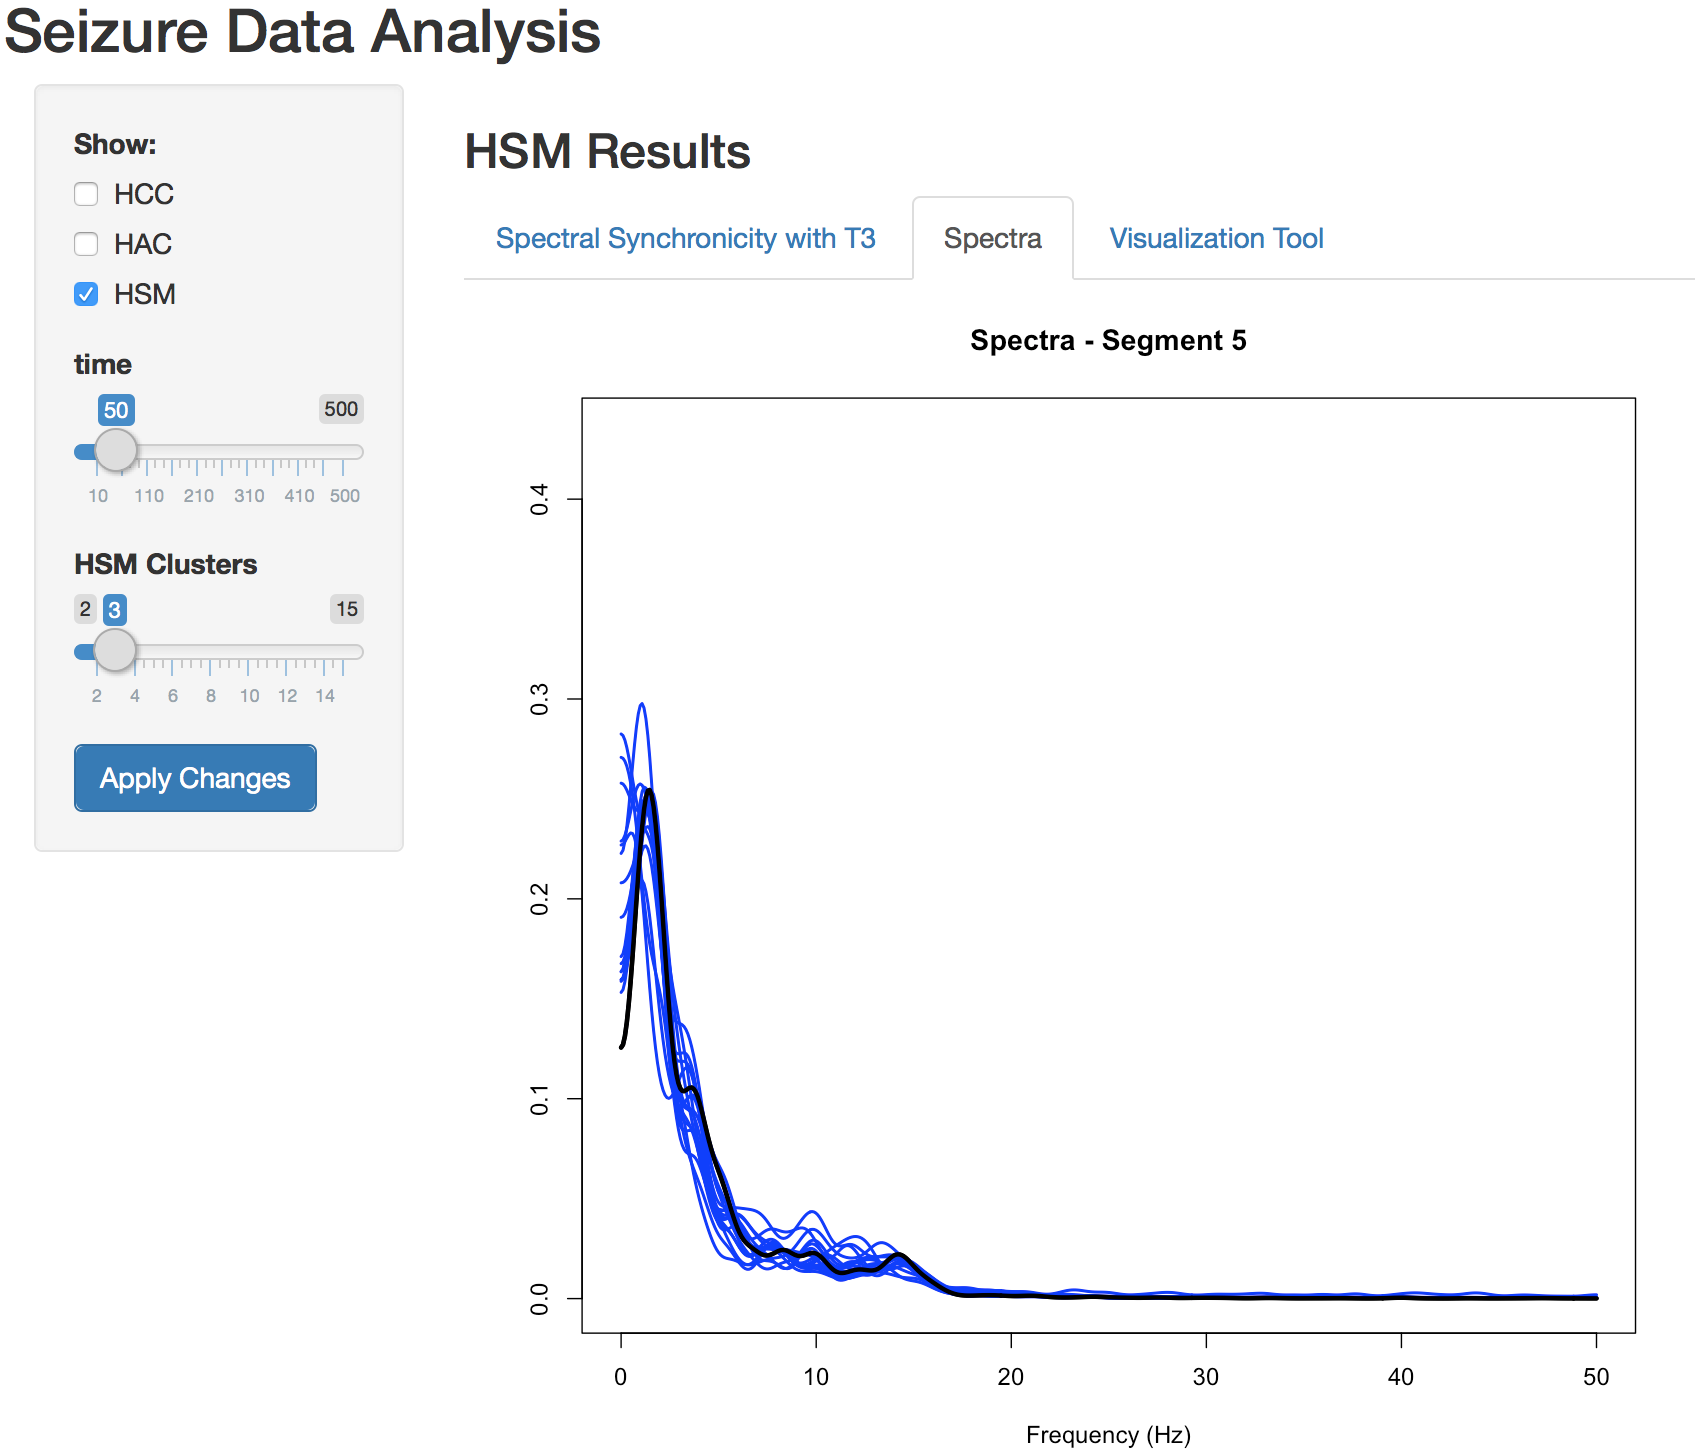1702x1456 pixels.
Task: Click the black mean spectrum peak
Action: click(x=650, y=791)
